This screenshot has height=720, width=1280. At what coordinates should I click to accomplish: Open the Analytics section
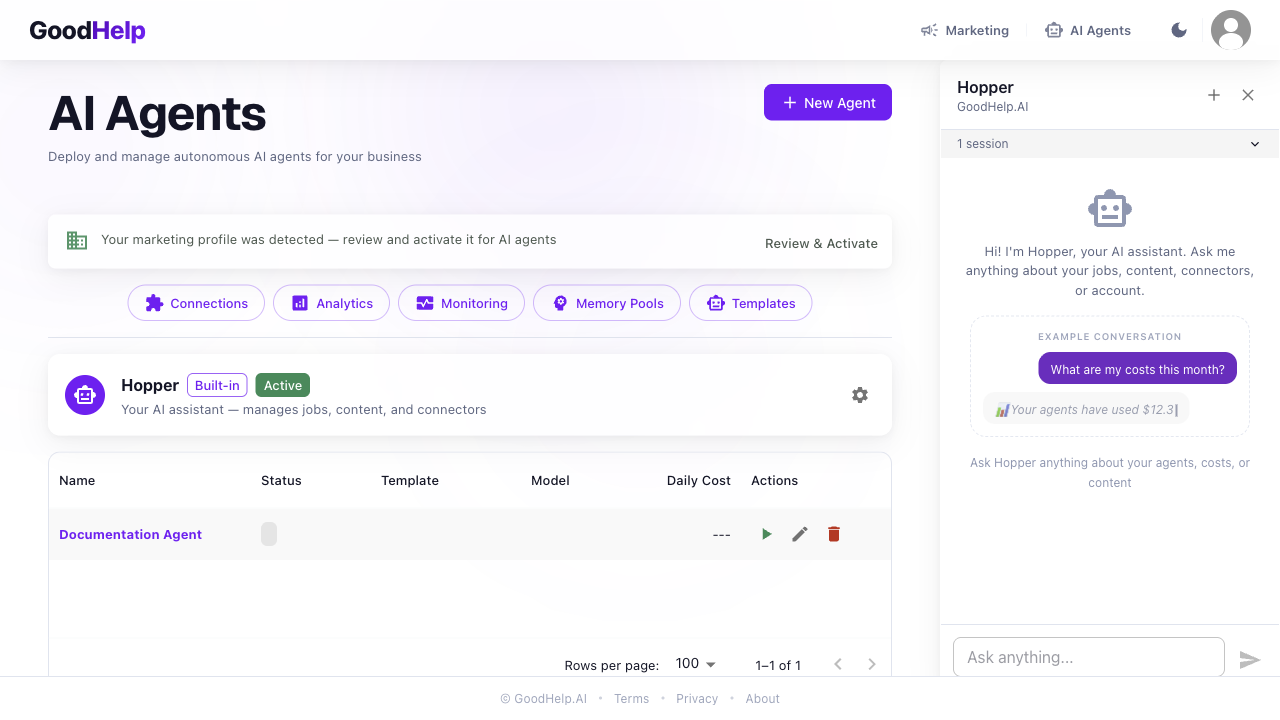tap(332, 303)
